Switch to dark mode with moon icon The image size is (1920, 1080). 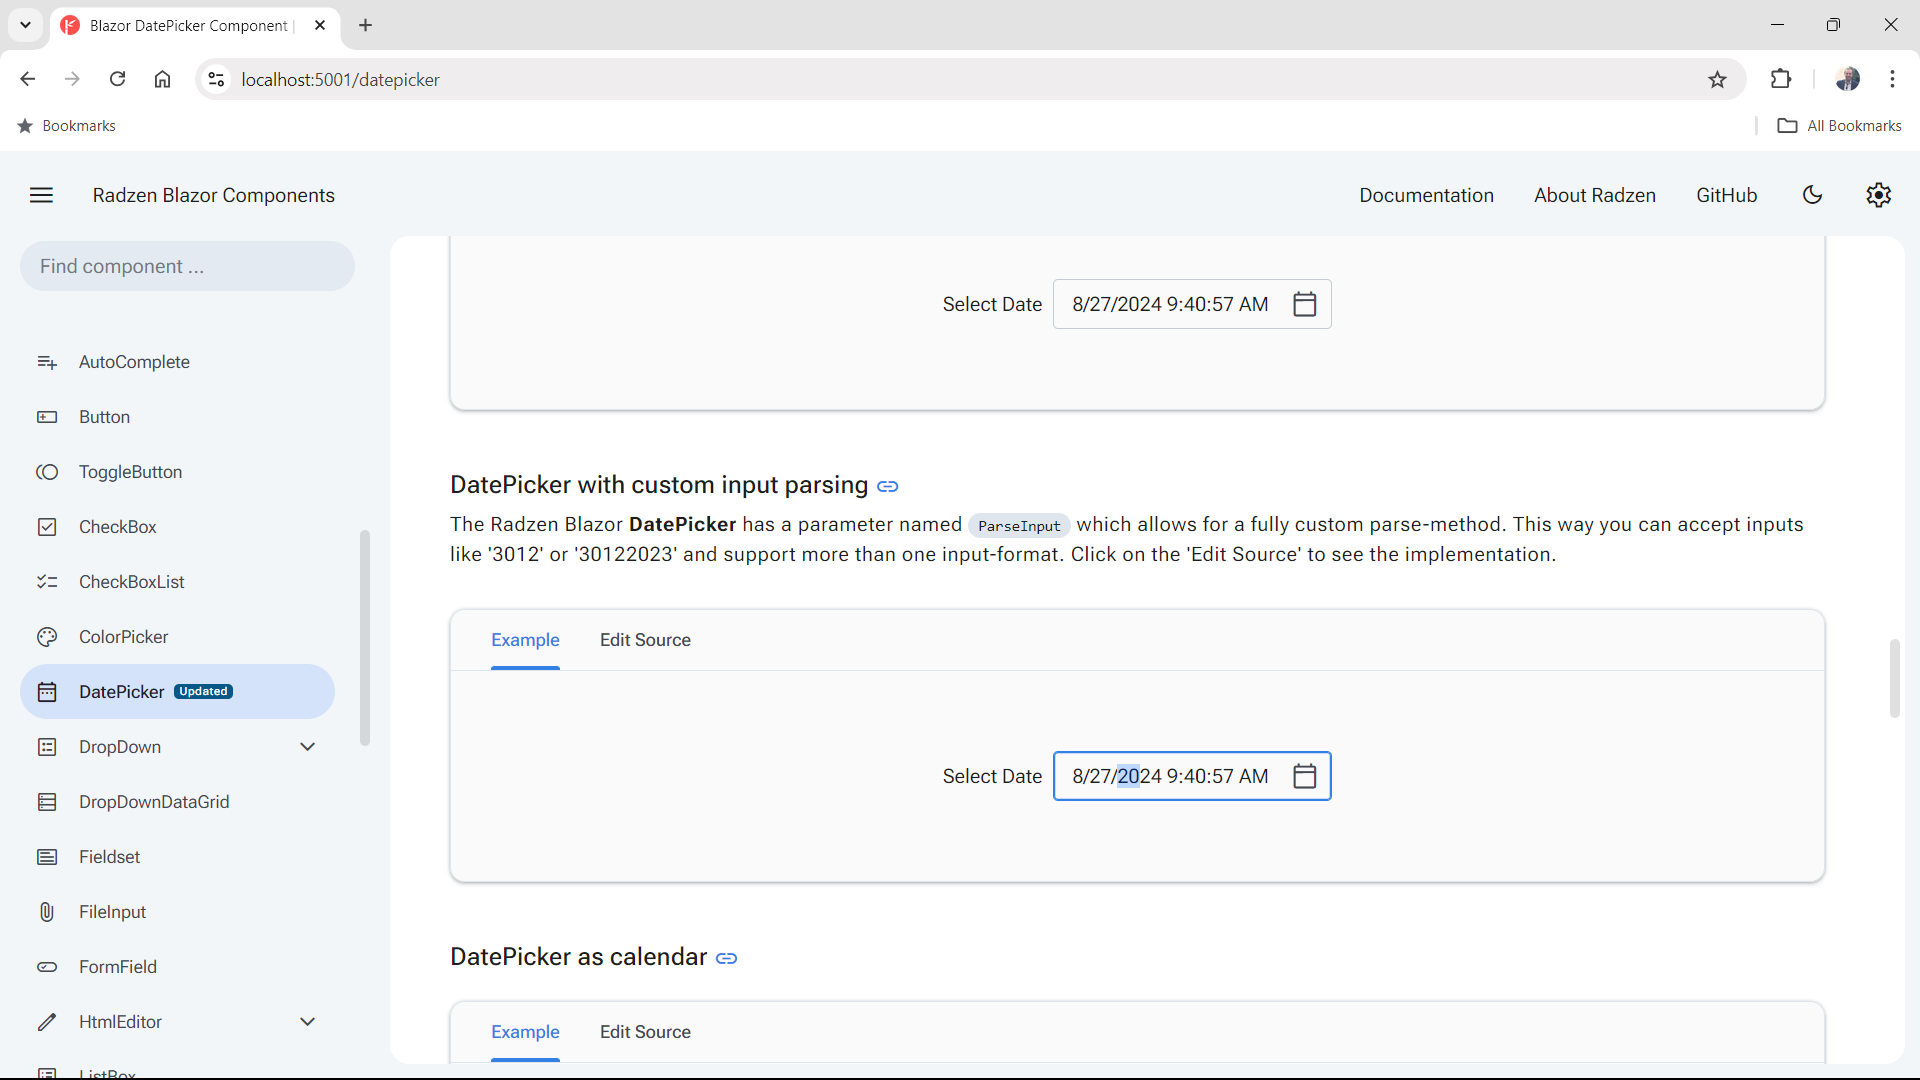[x=1812, y=195]
